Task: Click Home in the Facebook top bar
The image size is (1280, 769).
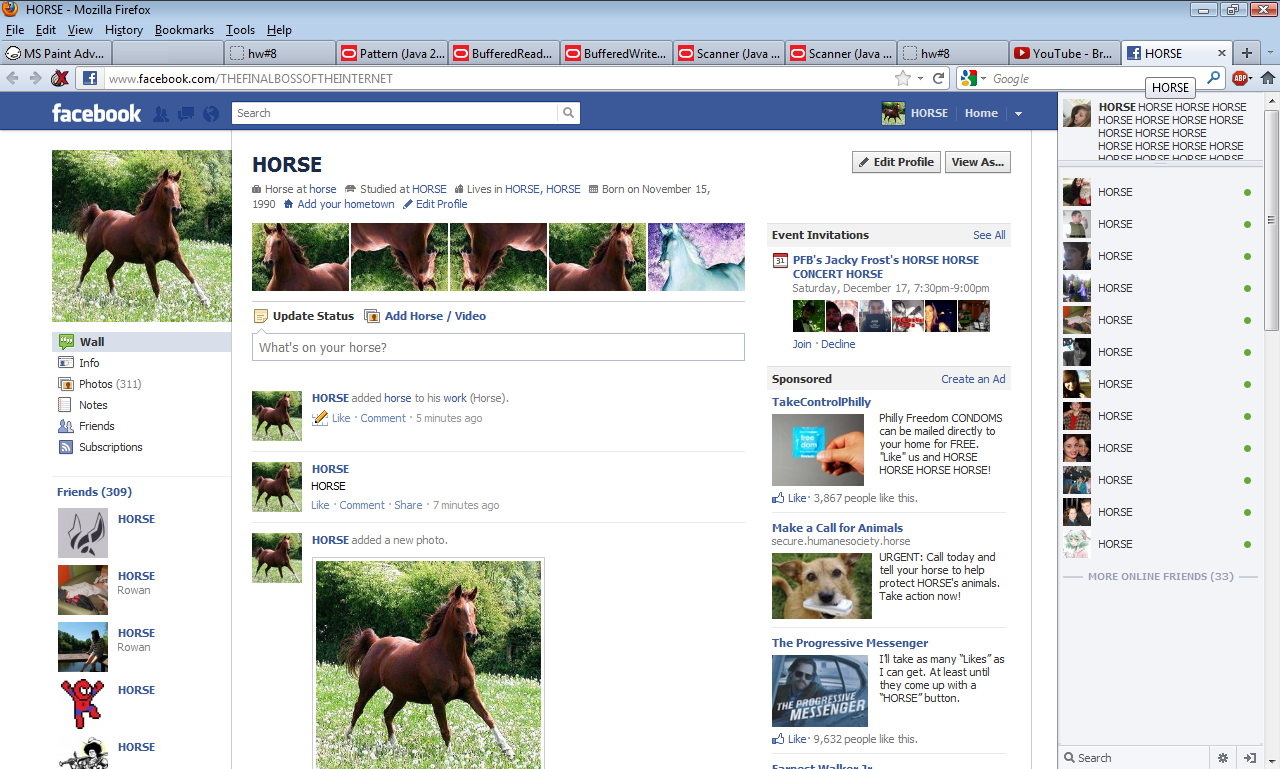Action: pyautogui.click(x=981, y=113)
